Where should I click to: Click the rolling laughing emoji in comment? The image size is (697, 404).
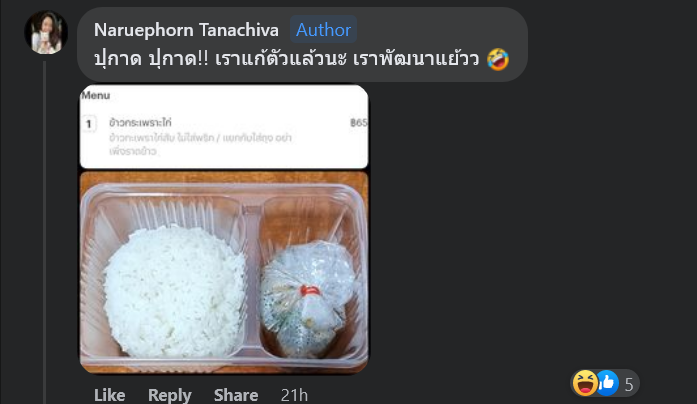(497, 59)
